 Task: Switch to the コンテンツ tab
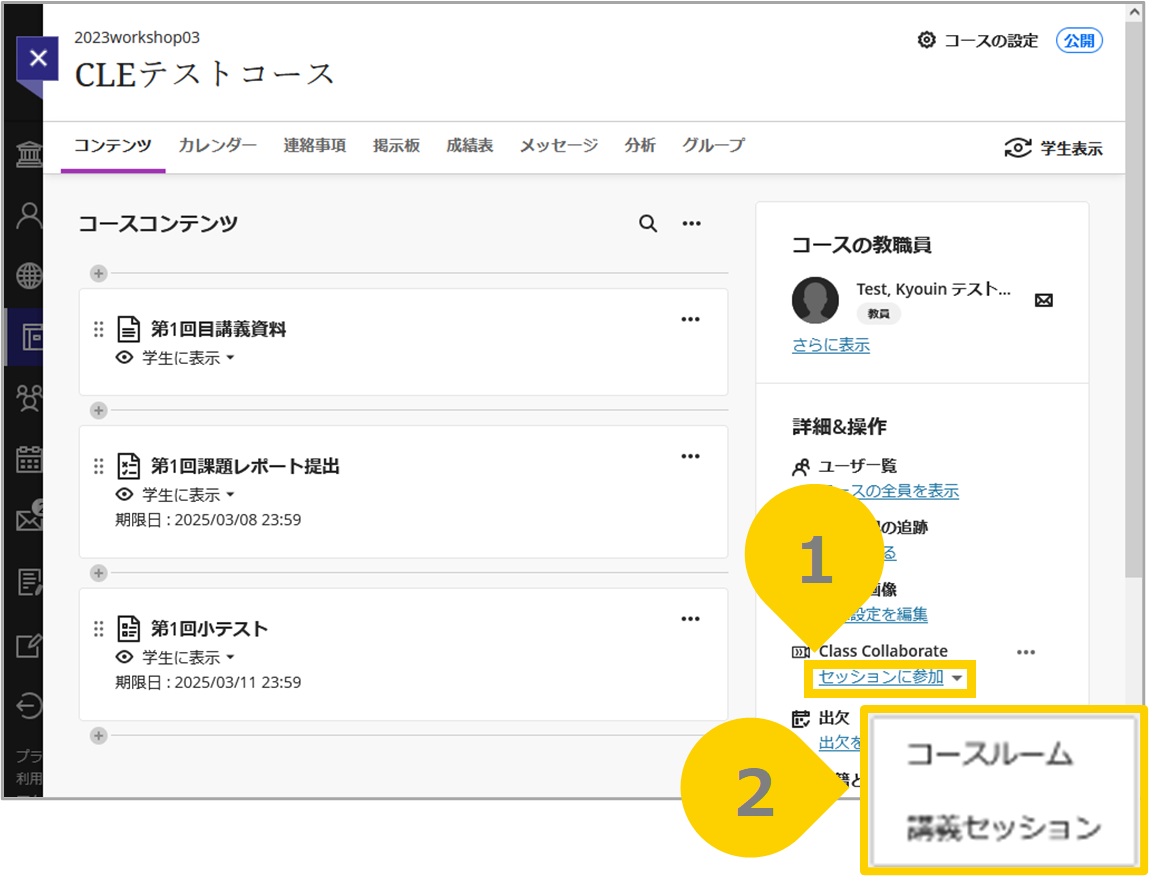(113, 145)
